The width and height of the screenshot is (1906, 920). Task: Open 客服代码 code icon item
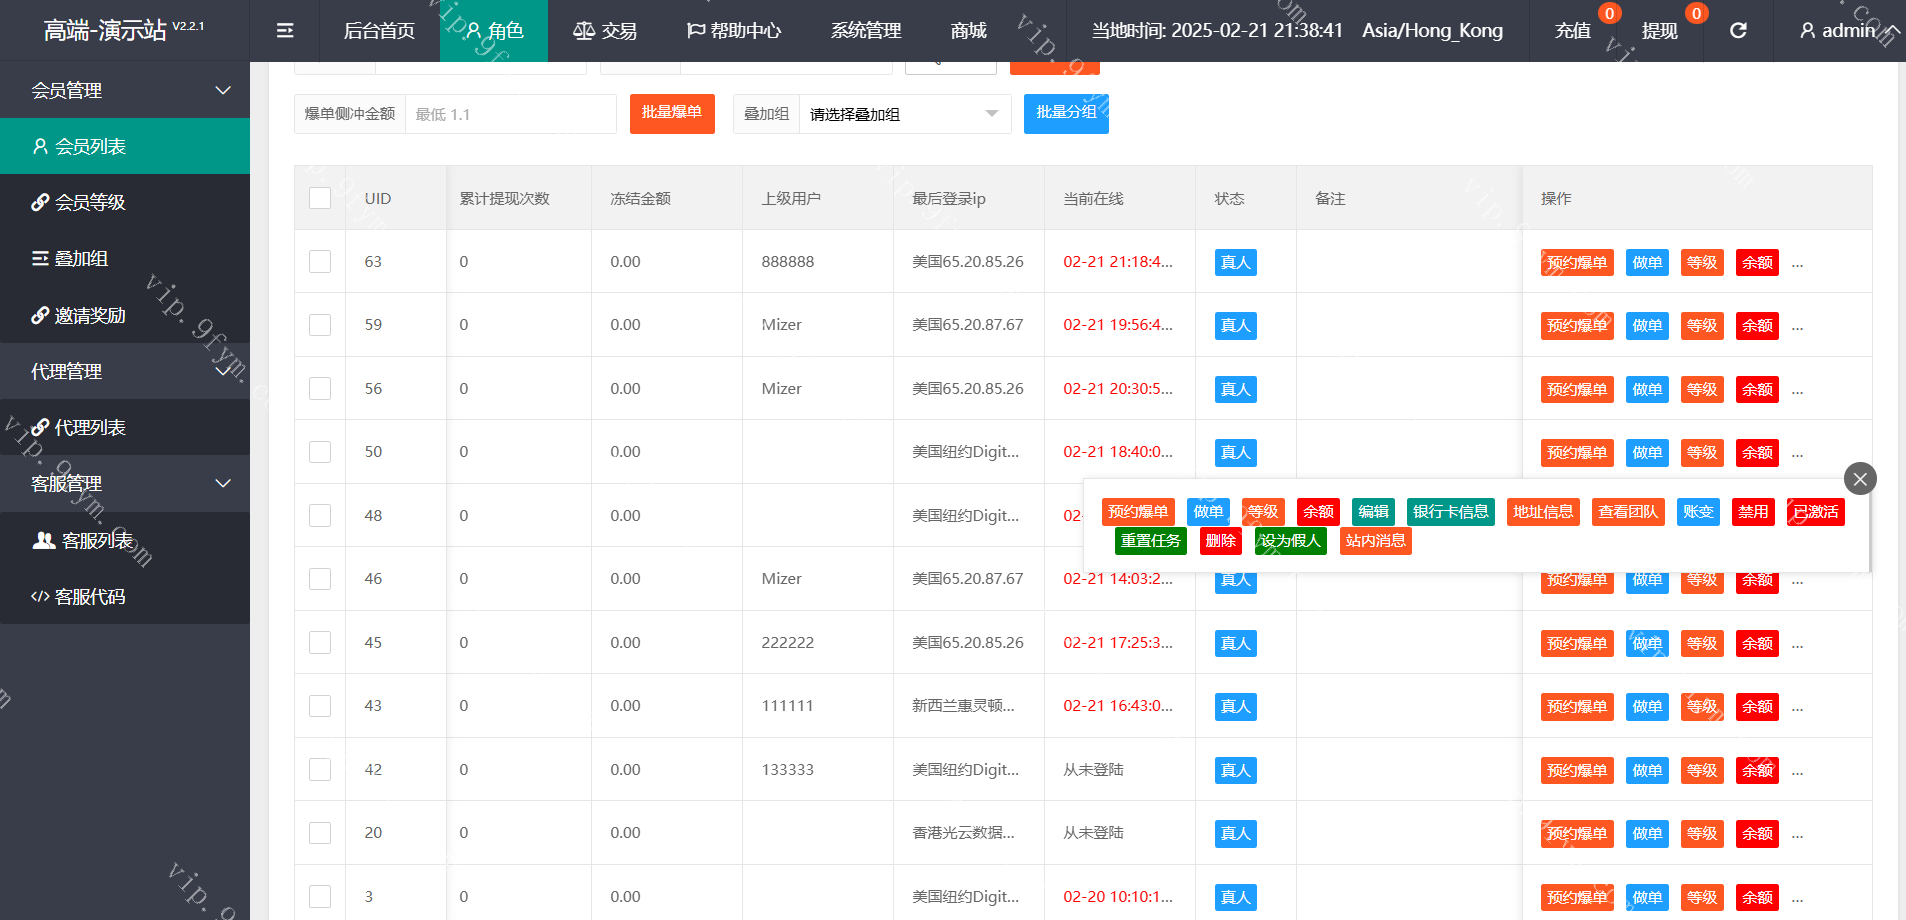(40, 597)
